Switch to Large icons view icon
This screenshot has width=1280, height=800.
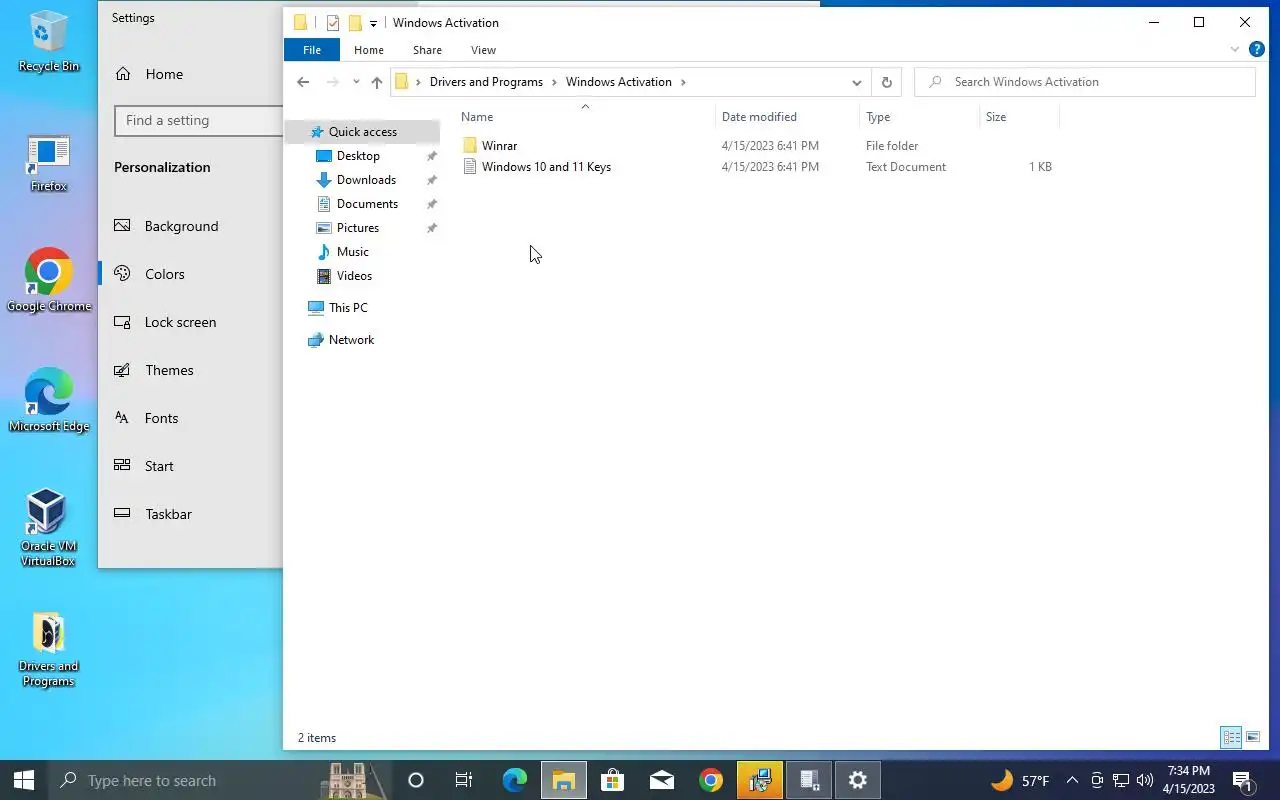pos(1253,738)
